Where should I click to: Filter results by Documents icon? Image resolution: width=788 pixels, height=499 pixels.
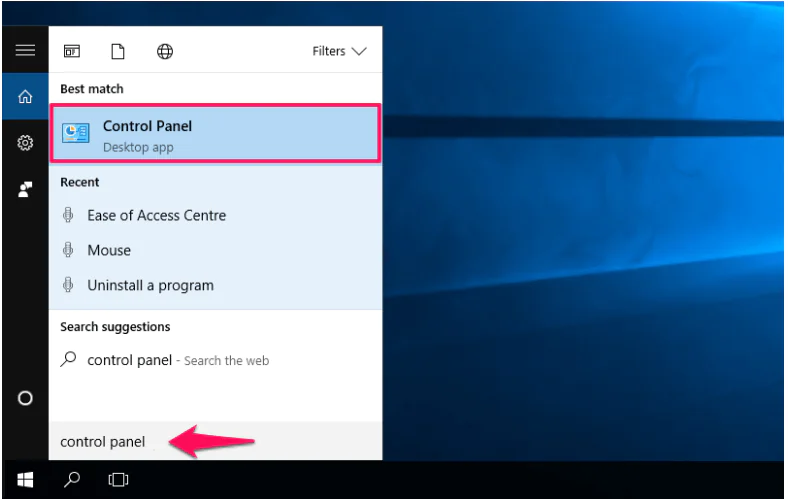click(118, 51)
